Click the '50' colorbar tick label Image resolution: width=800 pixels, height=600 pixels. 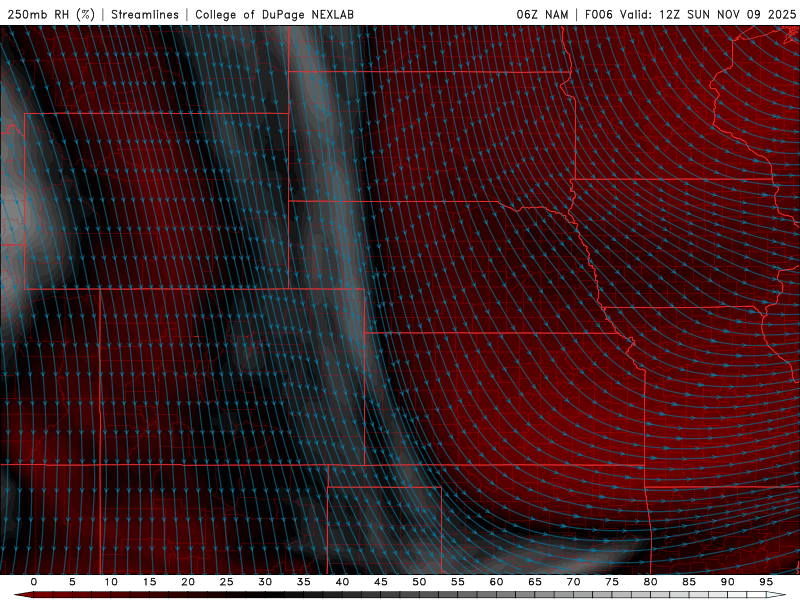click(419, 582)
